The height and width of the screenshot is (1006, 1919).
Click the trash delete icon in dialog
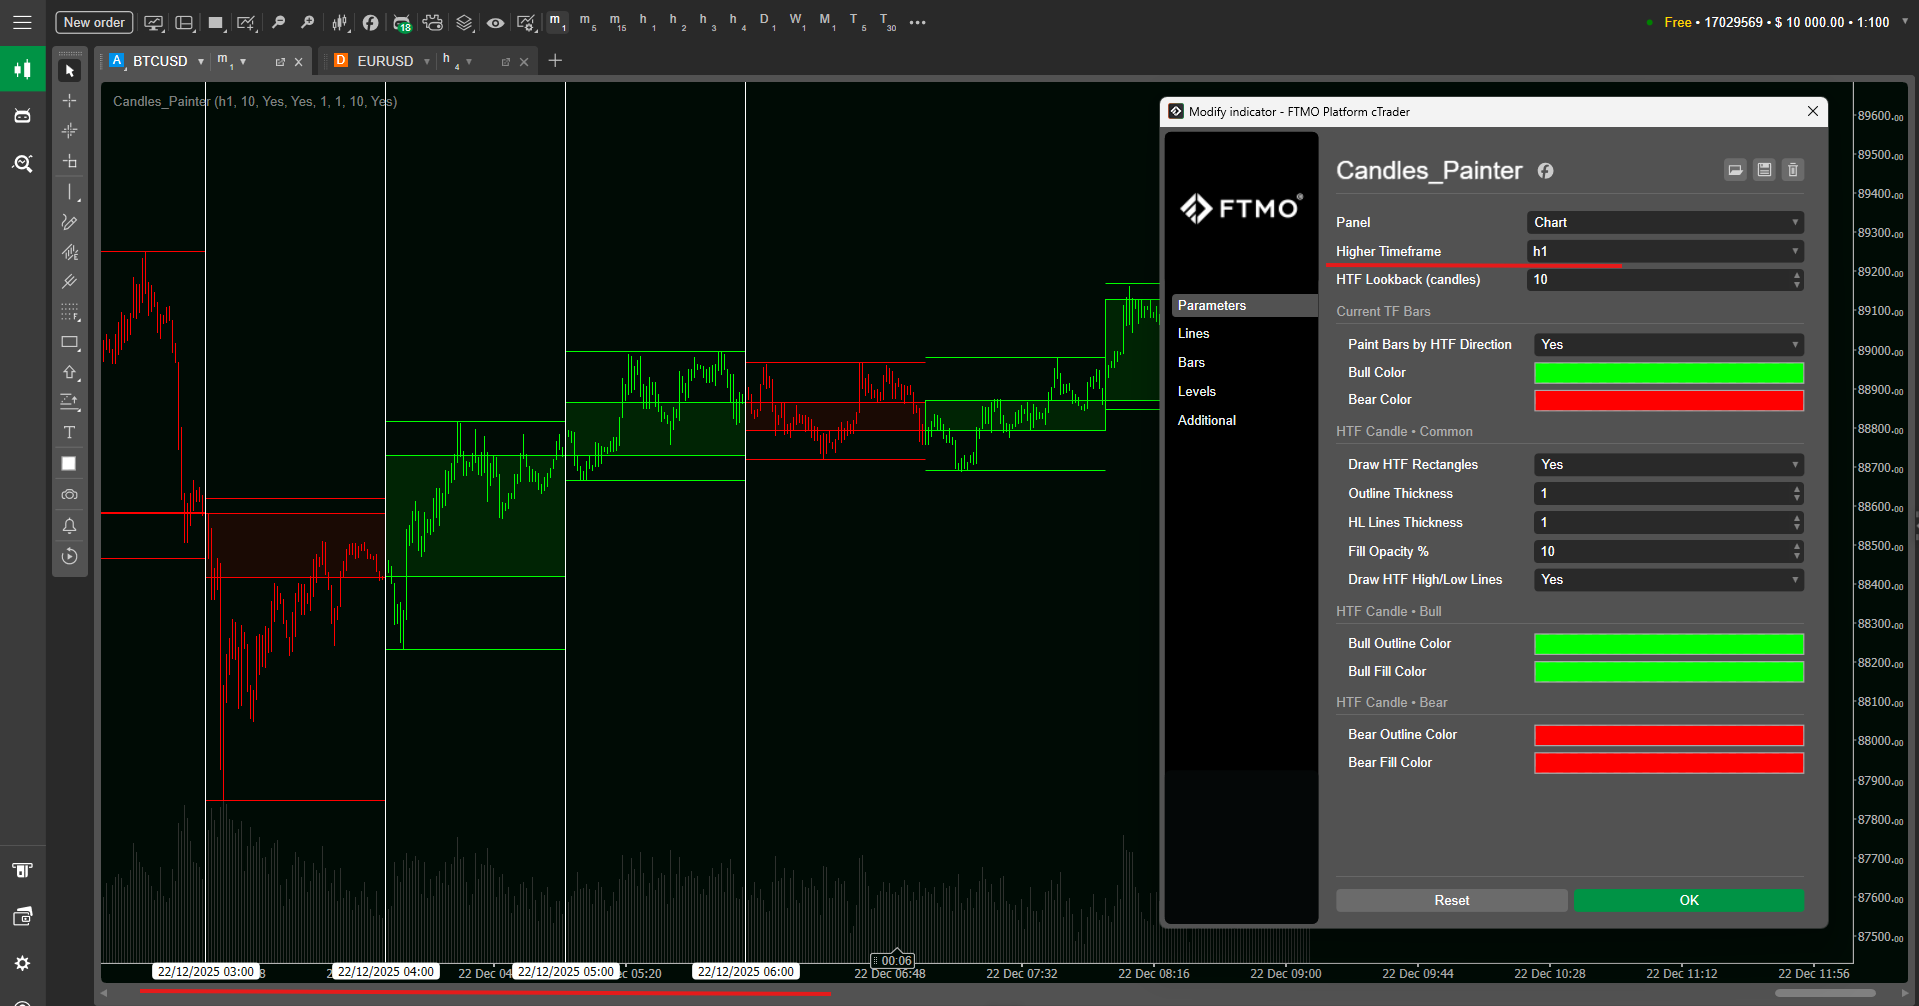[1793, 170]
